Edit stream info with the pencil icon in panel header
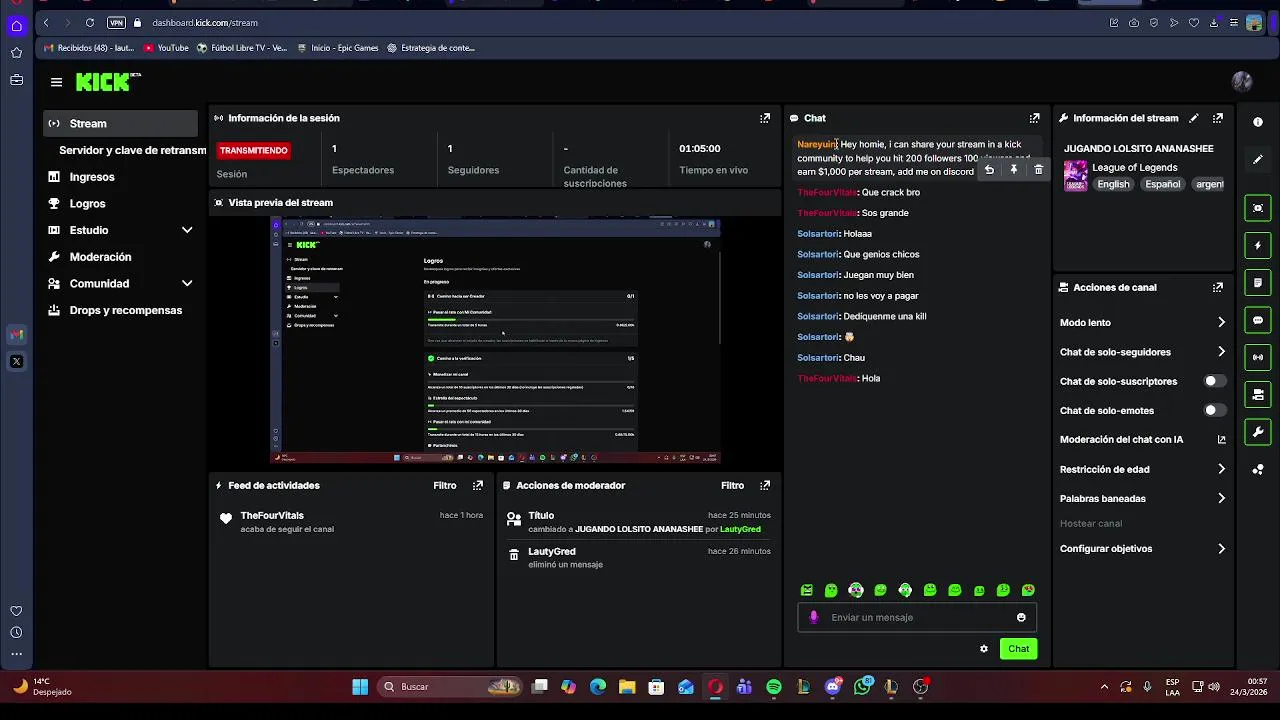Screen dimensions: 1280x720 pos(1193,118)
